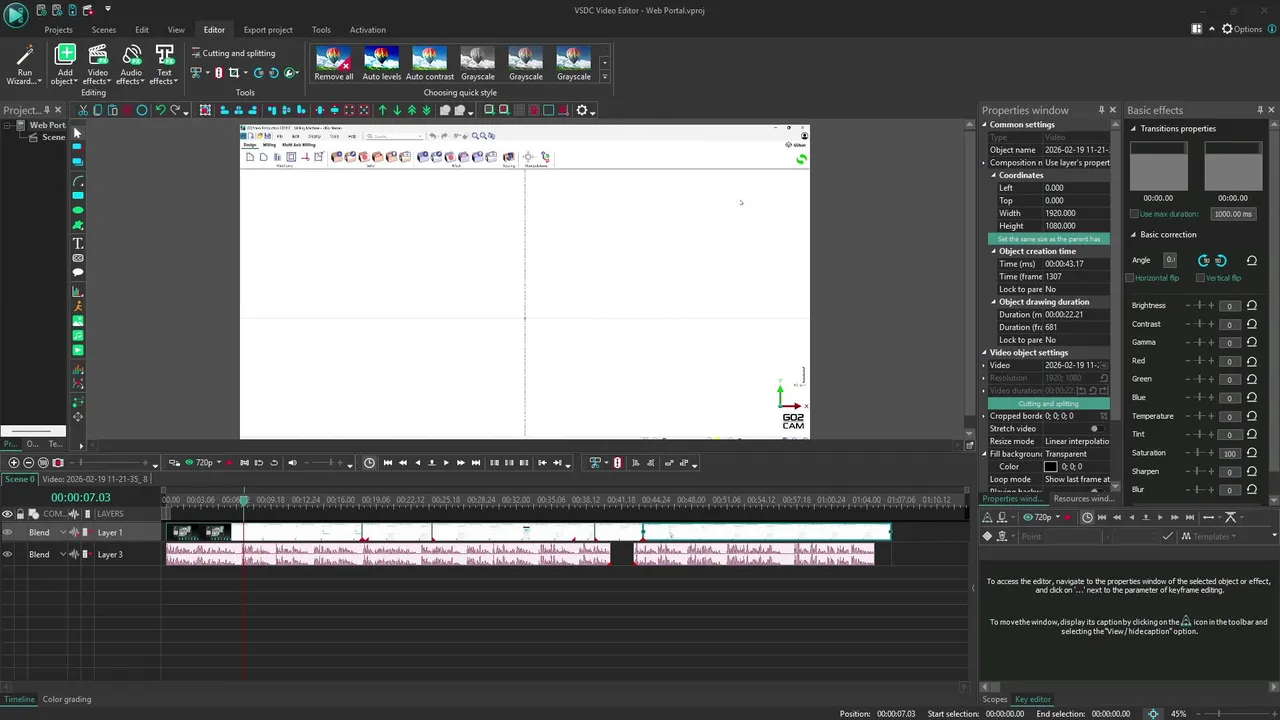The width and height of the screenshot is (1280, 720).
Task: Open the Projects menu tab
Action: pos(58,30)
